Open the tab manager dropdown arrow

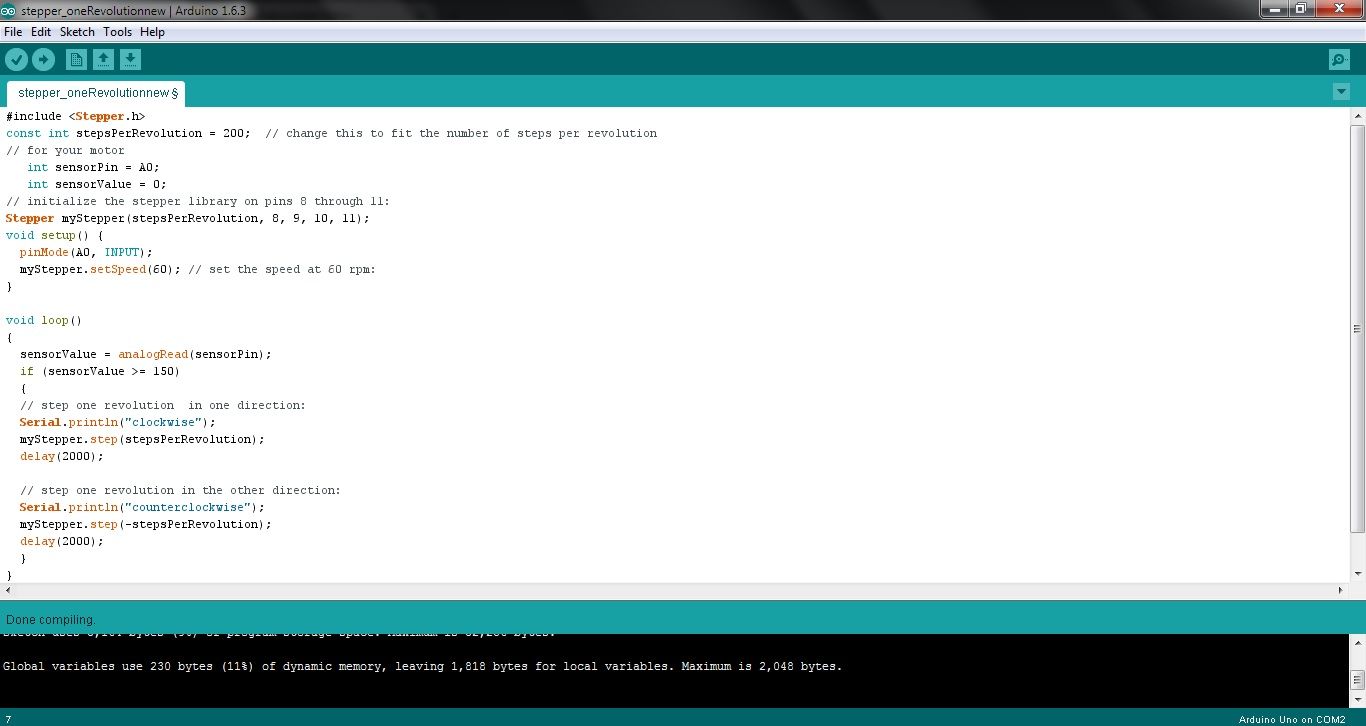(1341, 91)
